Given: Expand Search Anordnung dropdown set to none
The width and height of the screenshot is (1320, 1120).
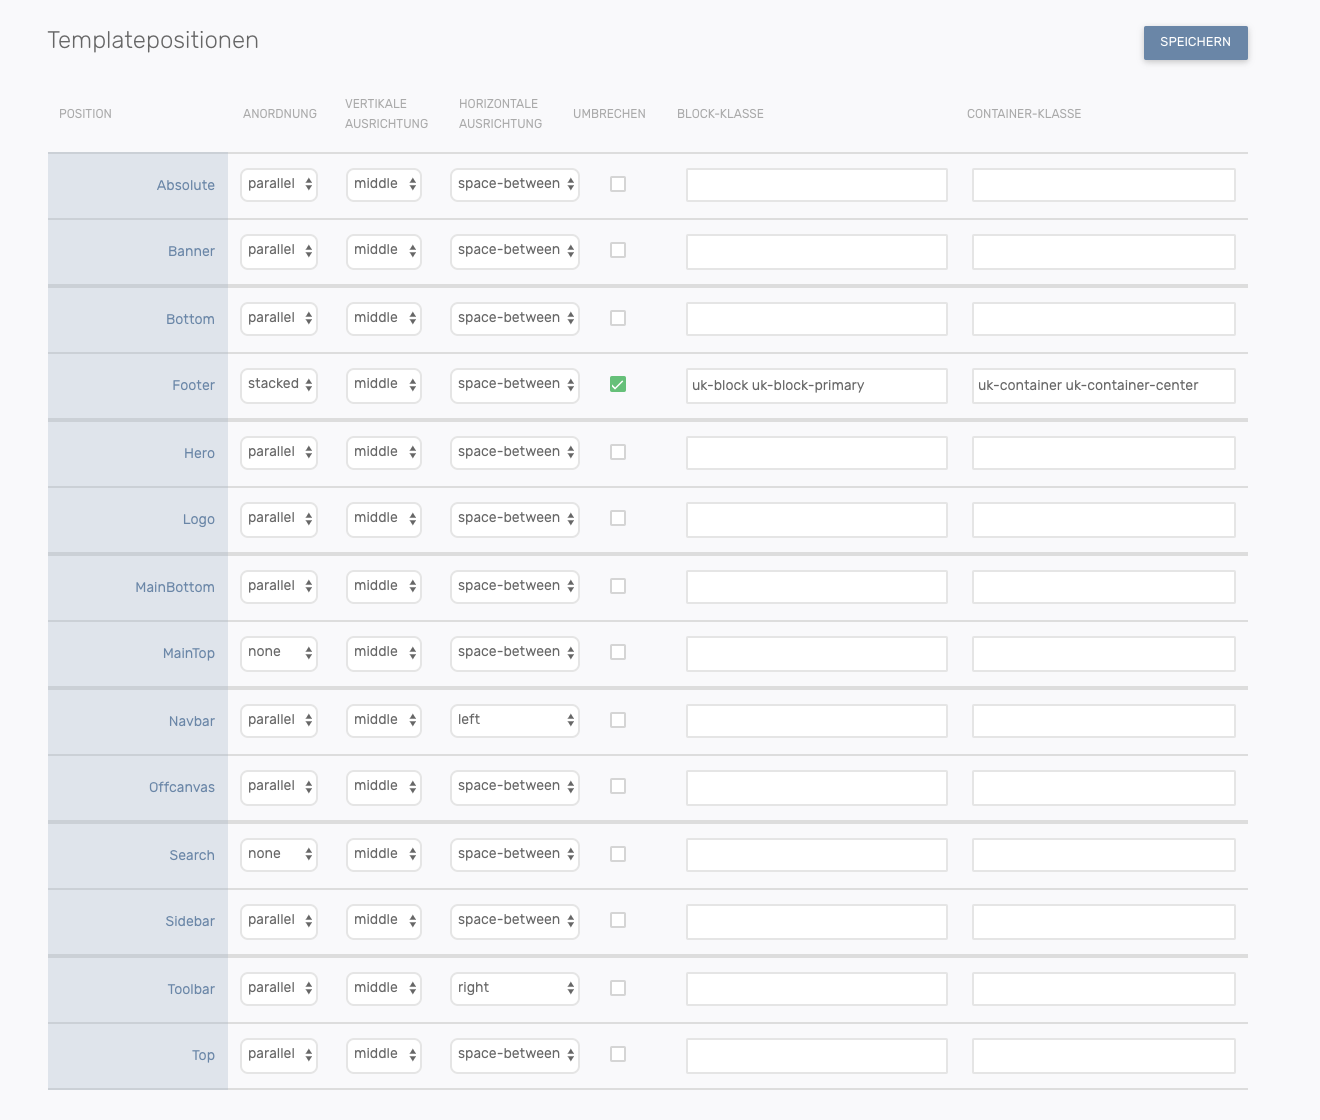Looking at the screenshot, I should click(279, 854).
